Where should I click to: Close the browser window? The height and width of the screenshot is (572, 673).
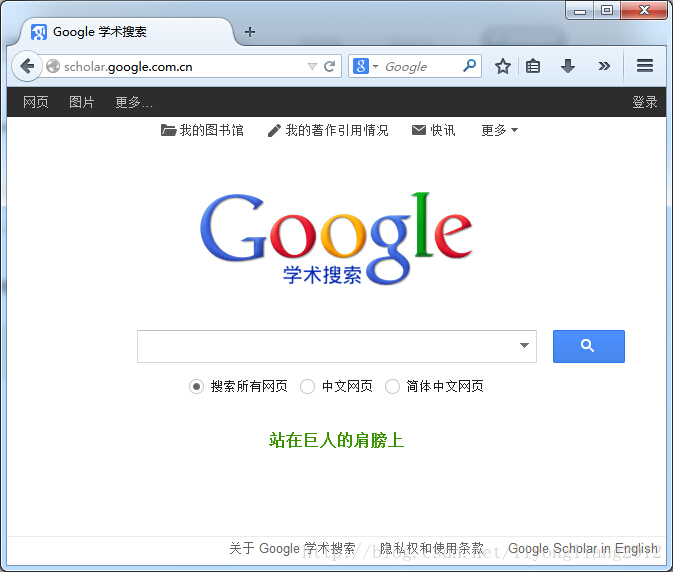point(644,10)
